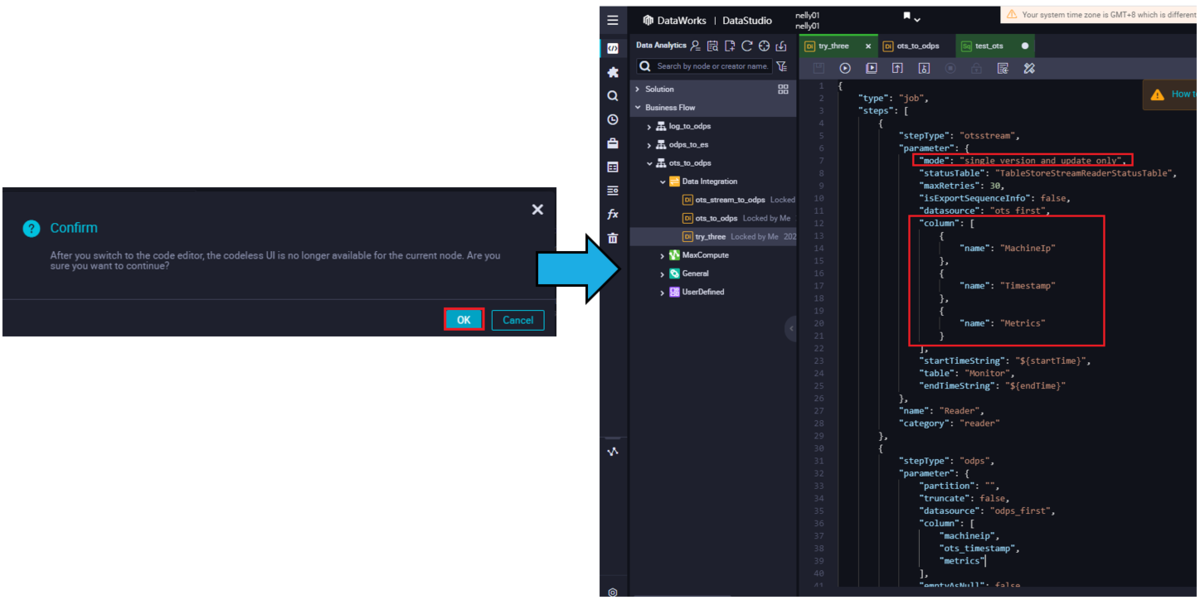Open the waveform icon near sidebar bottom
The height and width of the screenshot is (600, 1200).
pyautogui.click(x=613, y=452)
